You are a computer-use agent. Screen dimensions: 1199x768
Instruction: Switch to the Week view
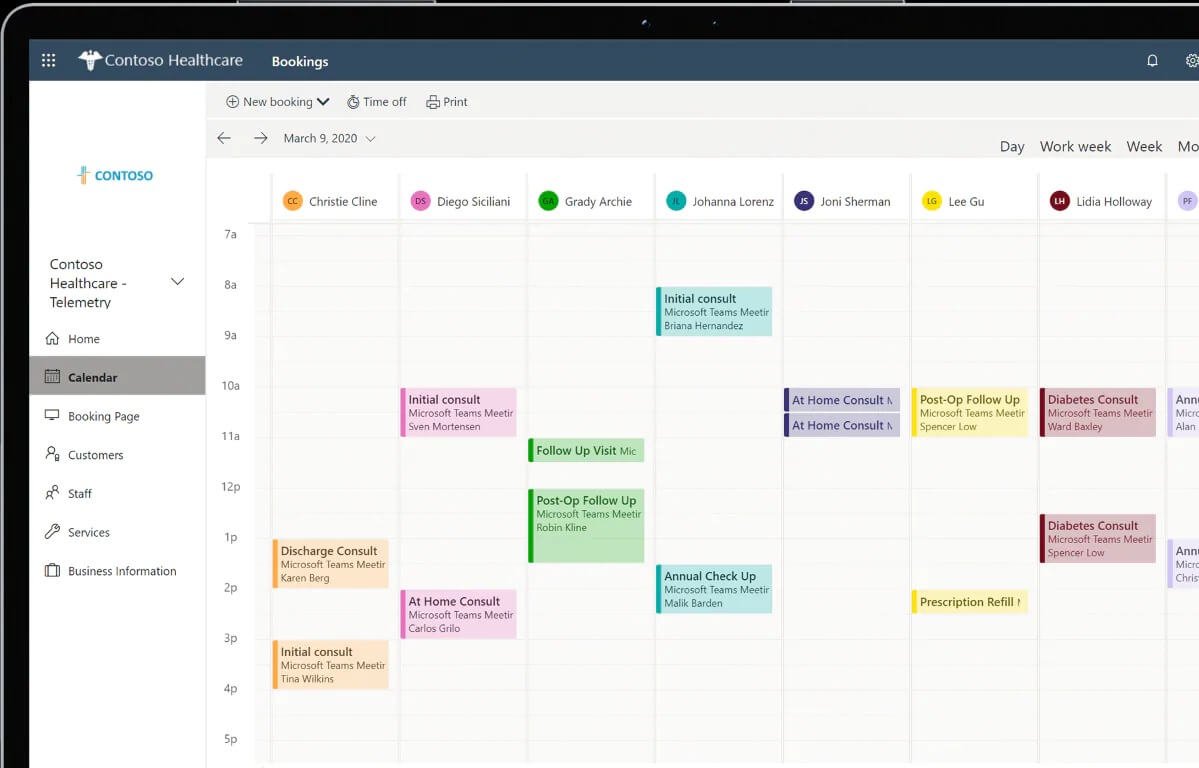(1143, 146)
